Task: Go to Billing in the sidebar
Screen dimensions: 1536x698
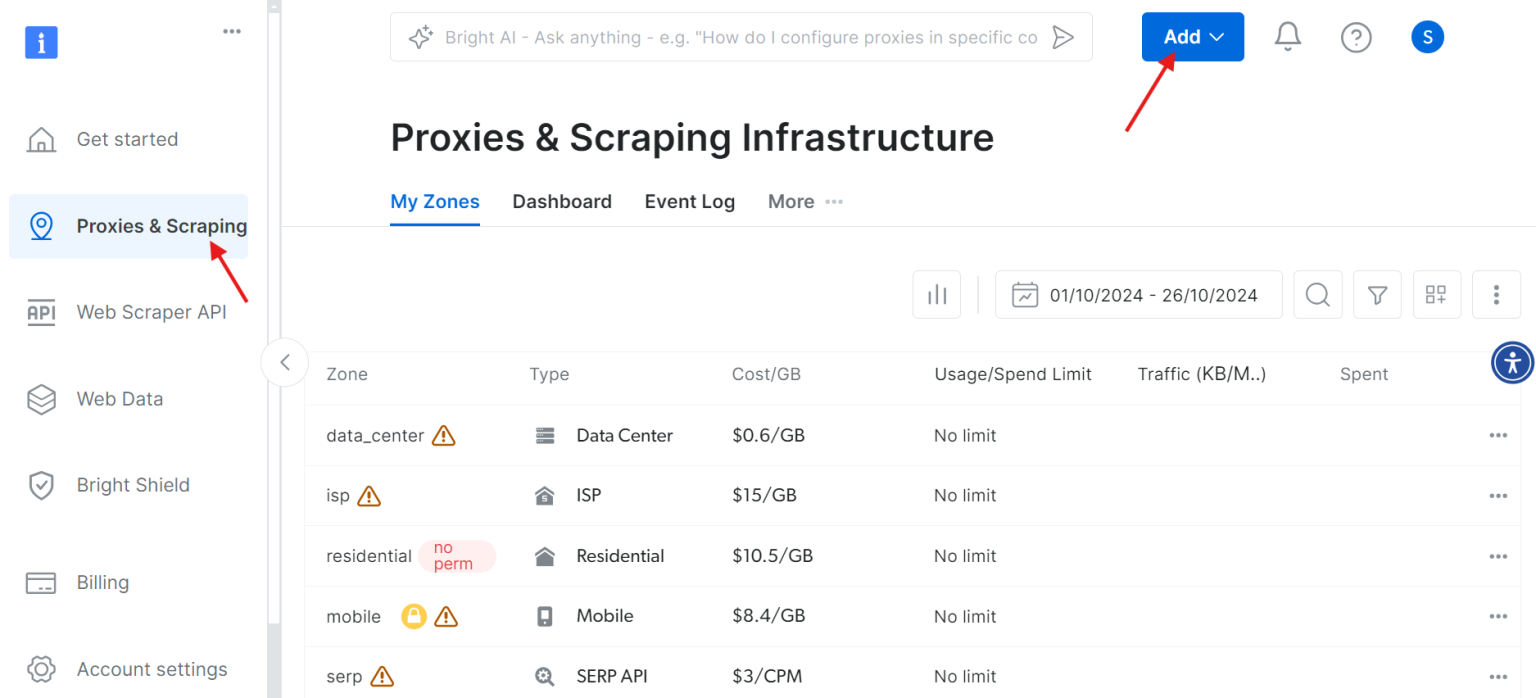Action: tap(103, 582)
